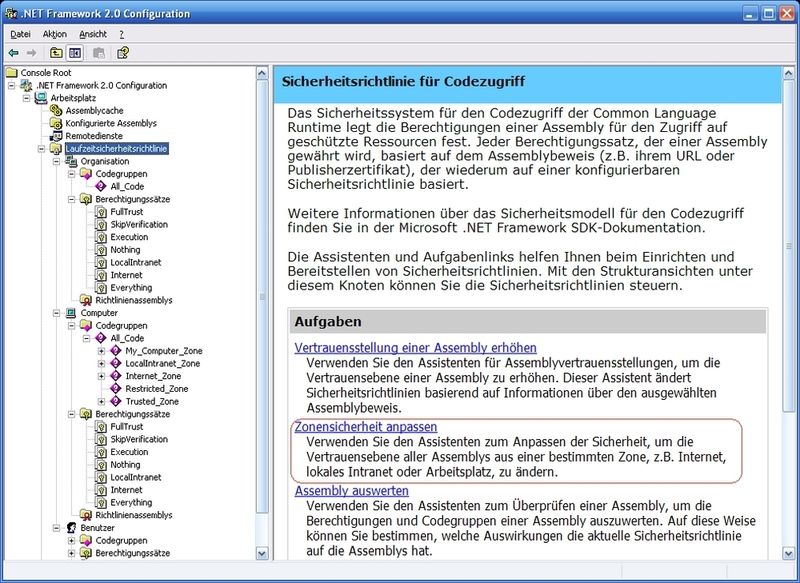Click the right pane scroll-up arrow
This screenshot has height=583, width=800.
pyautogui.click(x=788, y=73)
